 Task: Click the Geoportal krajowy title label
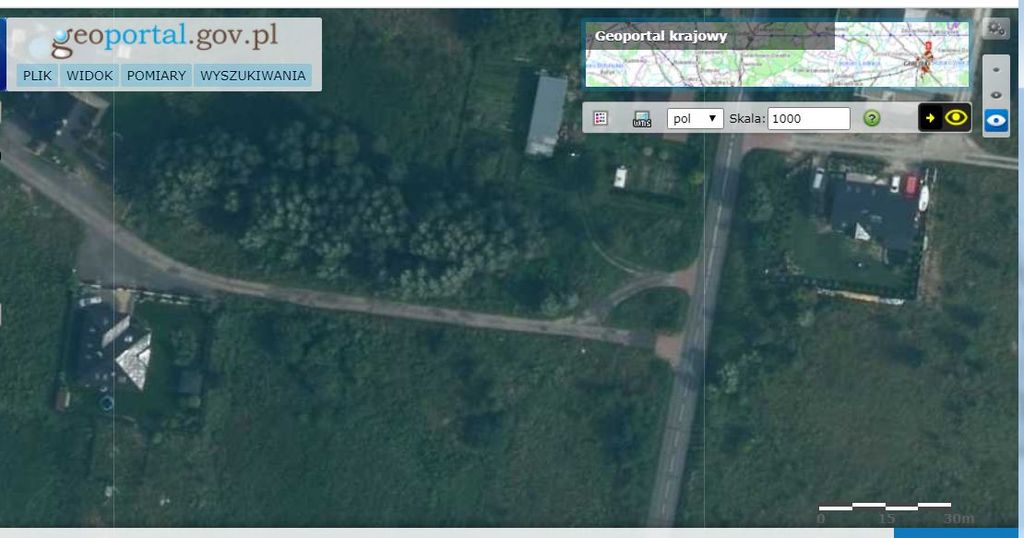tap(660, 37)
